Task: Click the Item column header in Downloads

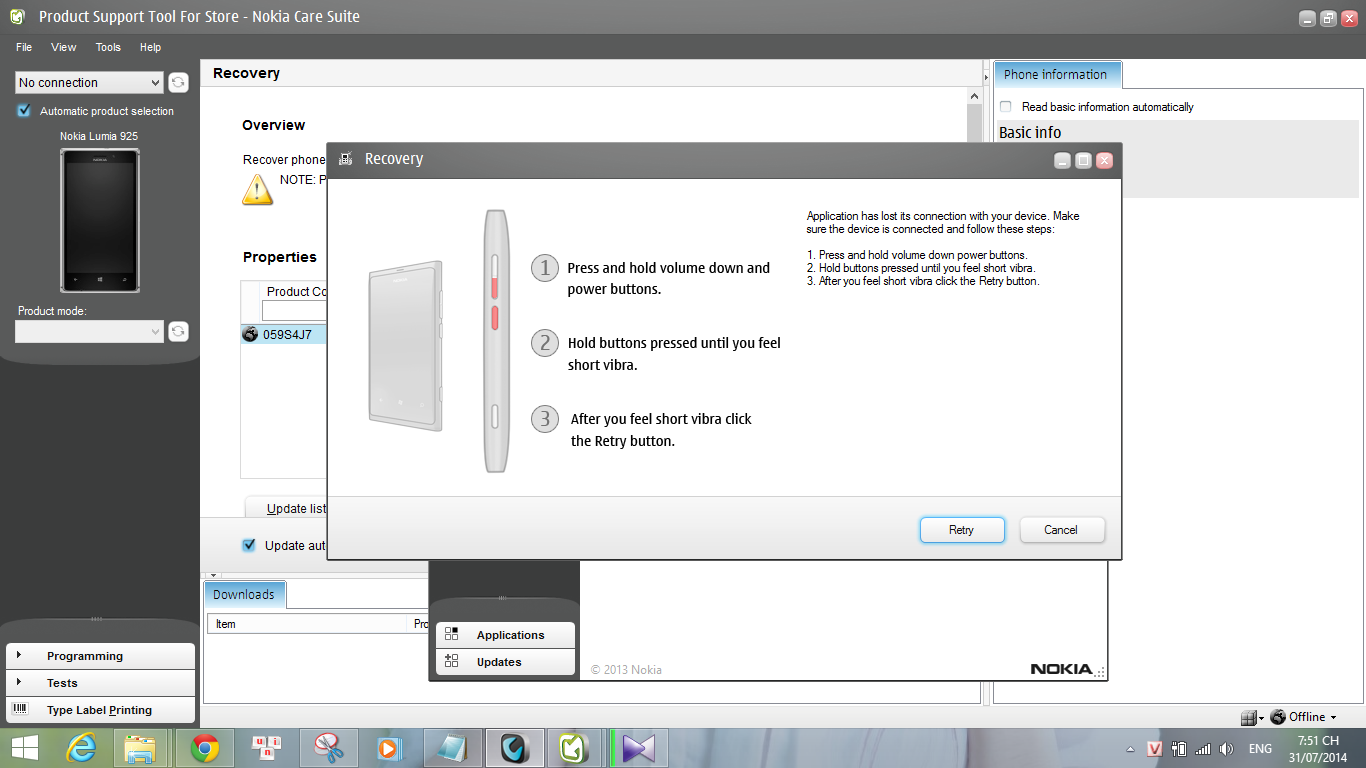Action: [309, 623]
